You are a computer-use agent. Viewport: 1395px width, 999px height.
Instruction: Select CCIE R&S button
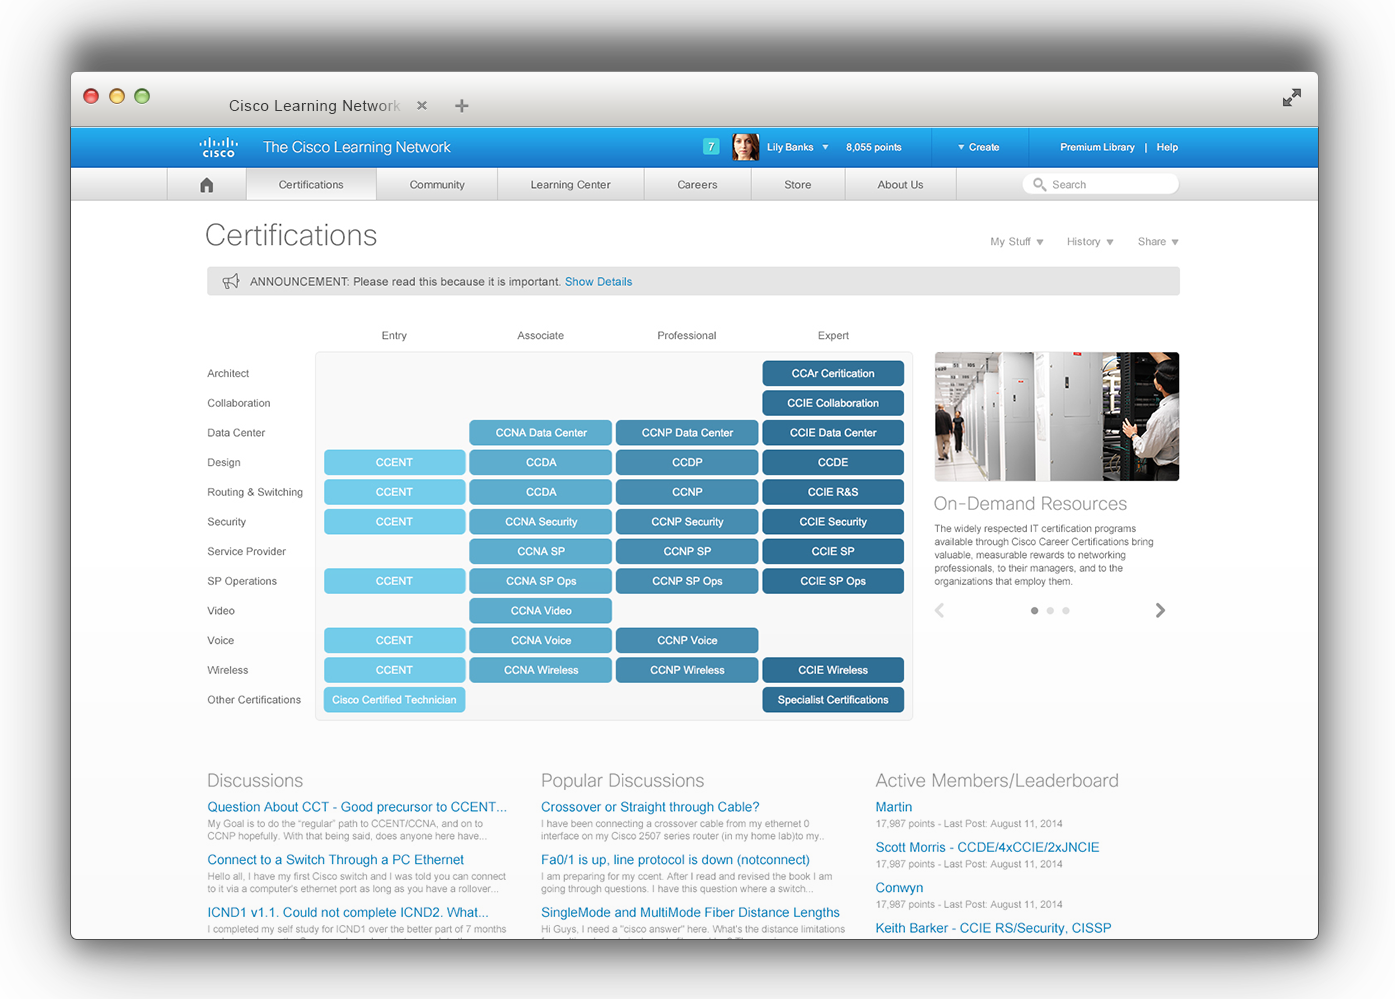[833, 492]
